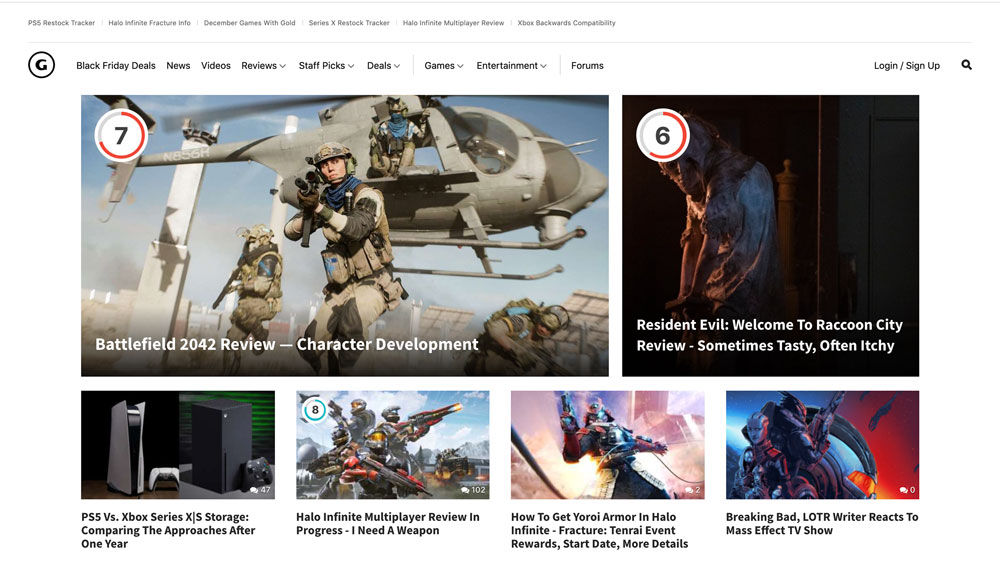Select Forums in the navigation bar

pos(587,66)
